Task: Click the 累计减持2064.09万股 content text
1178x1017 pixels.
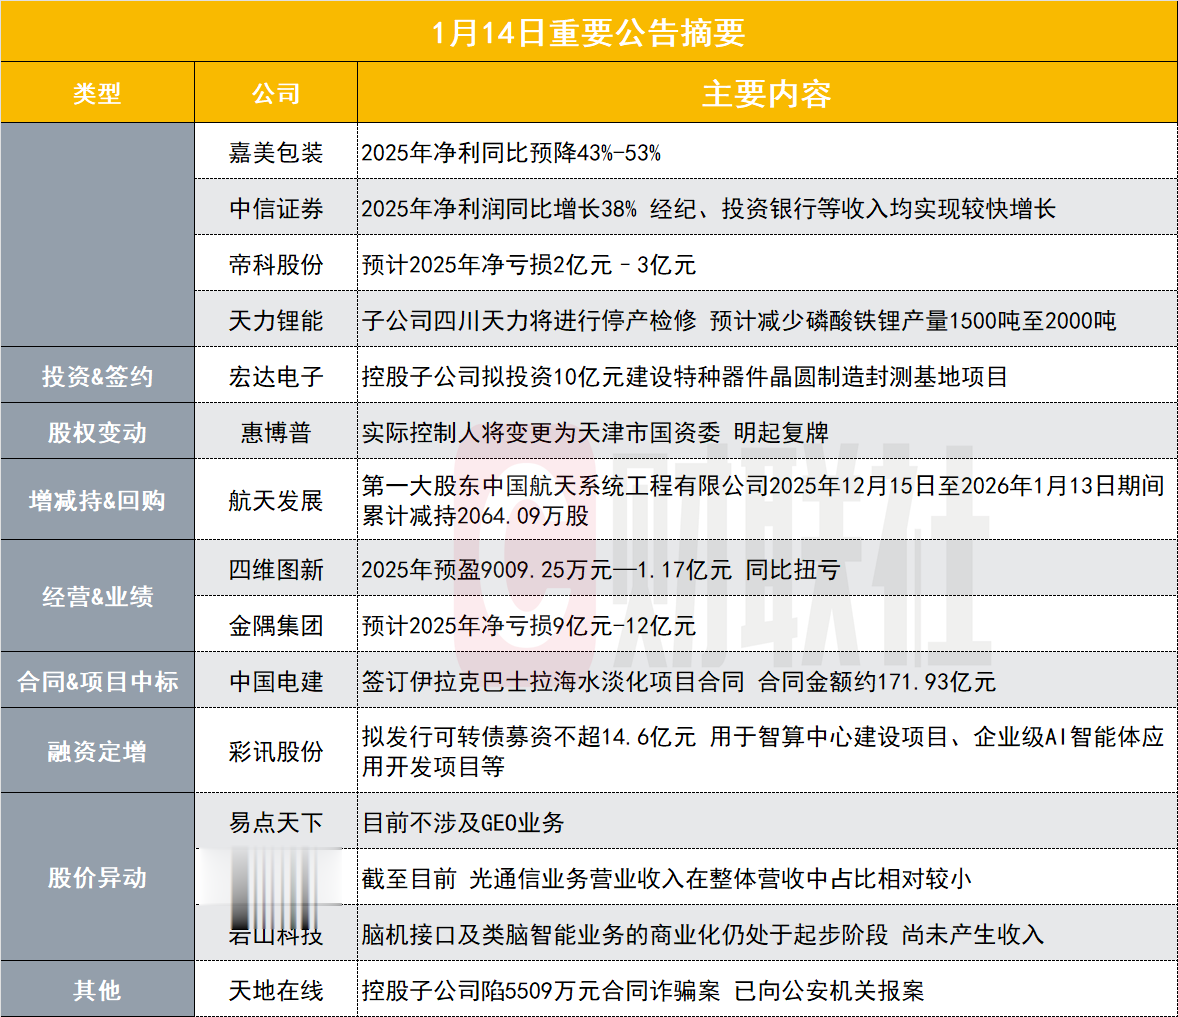Action: (x=763, y=500)
